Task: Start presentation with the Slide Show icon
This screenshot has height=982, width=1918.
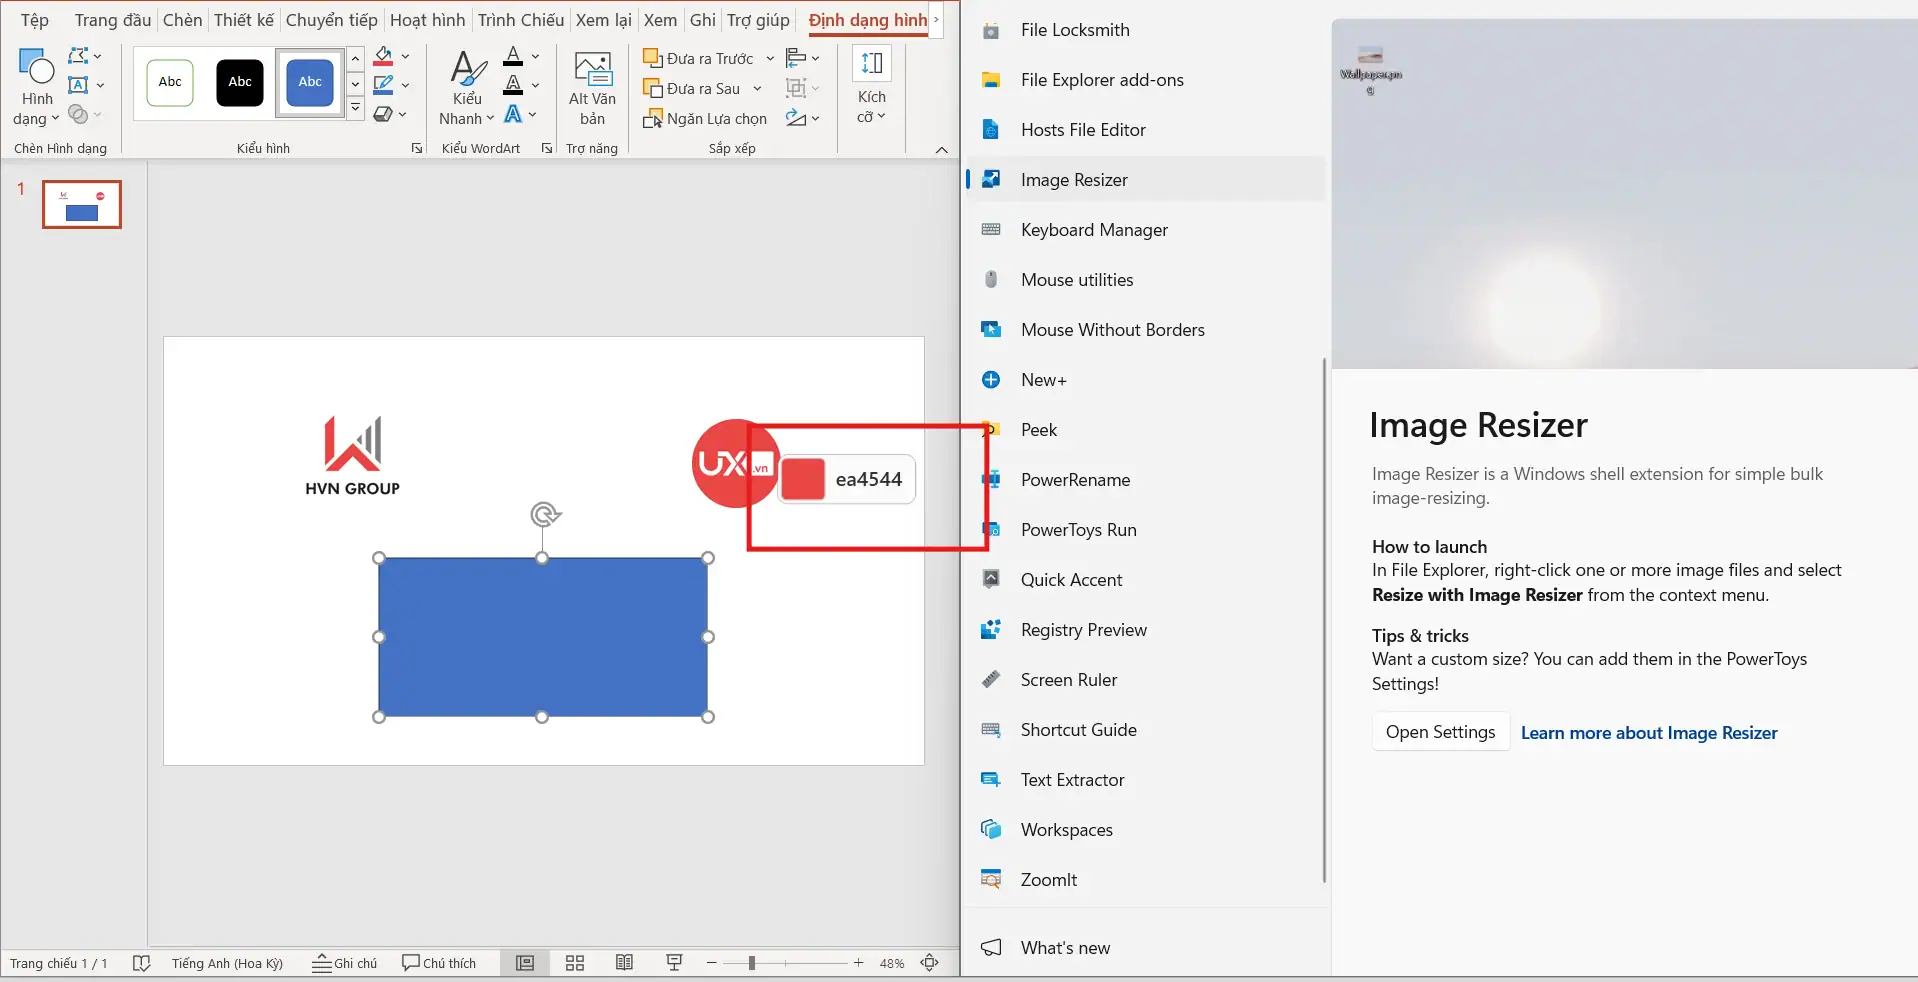Action: coord(674,962)
